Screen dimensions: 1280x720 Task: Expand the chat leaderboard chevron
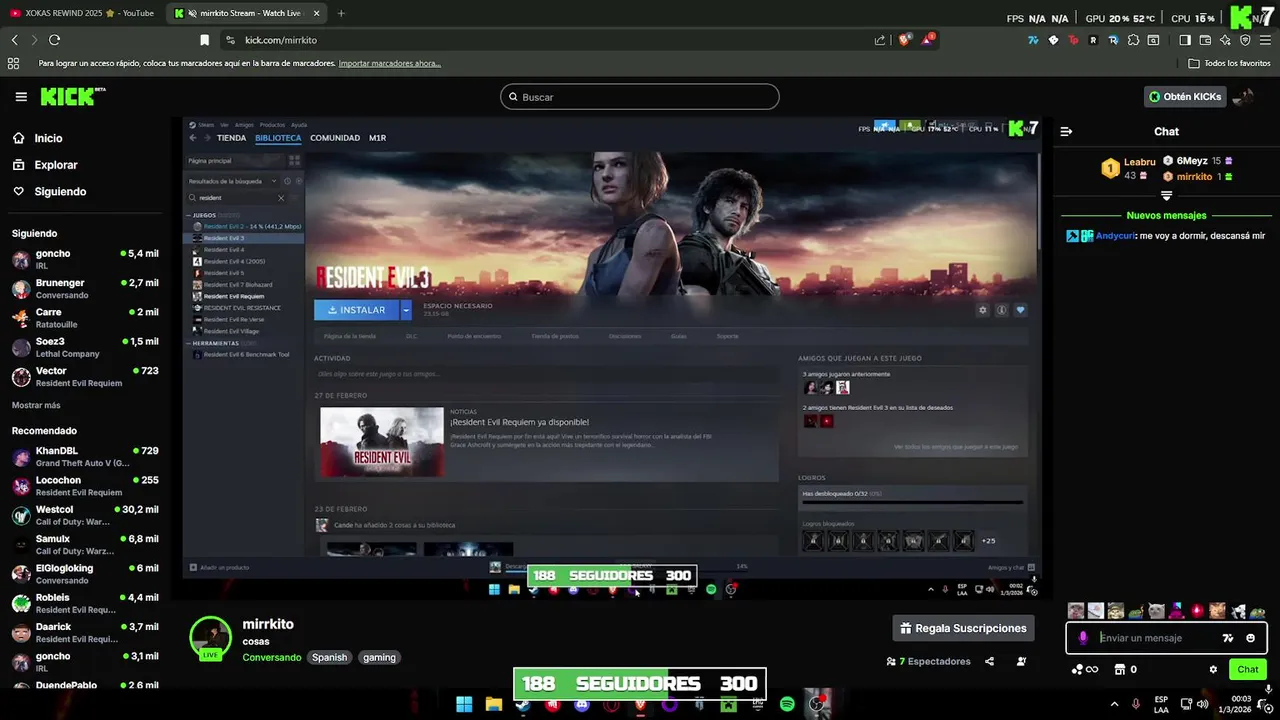point(1166,195)
